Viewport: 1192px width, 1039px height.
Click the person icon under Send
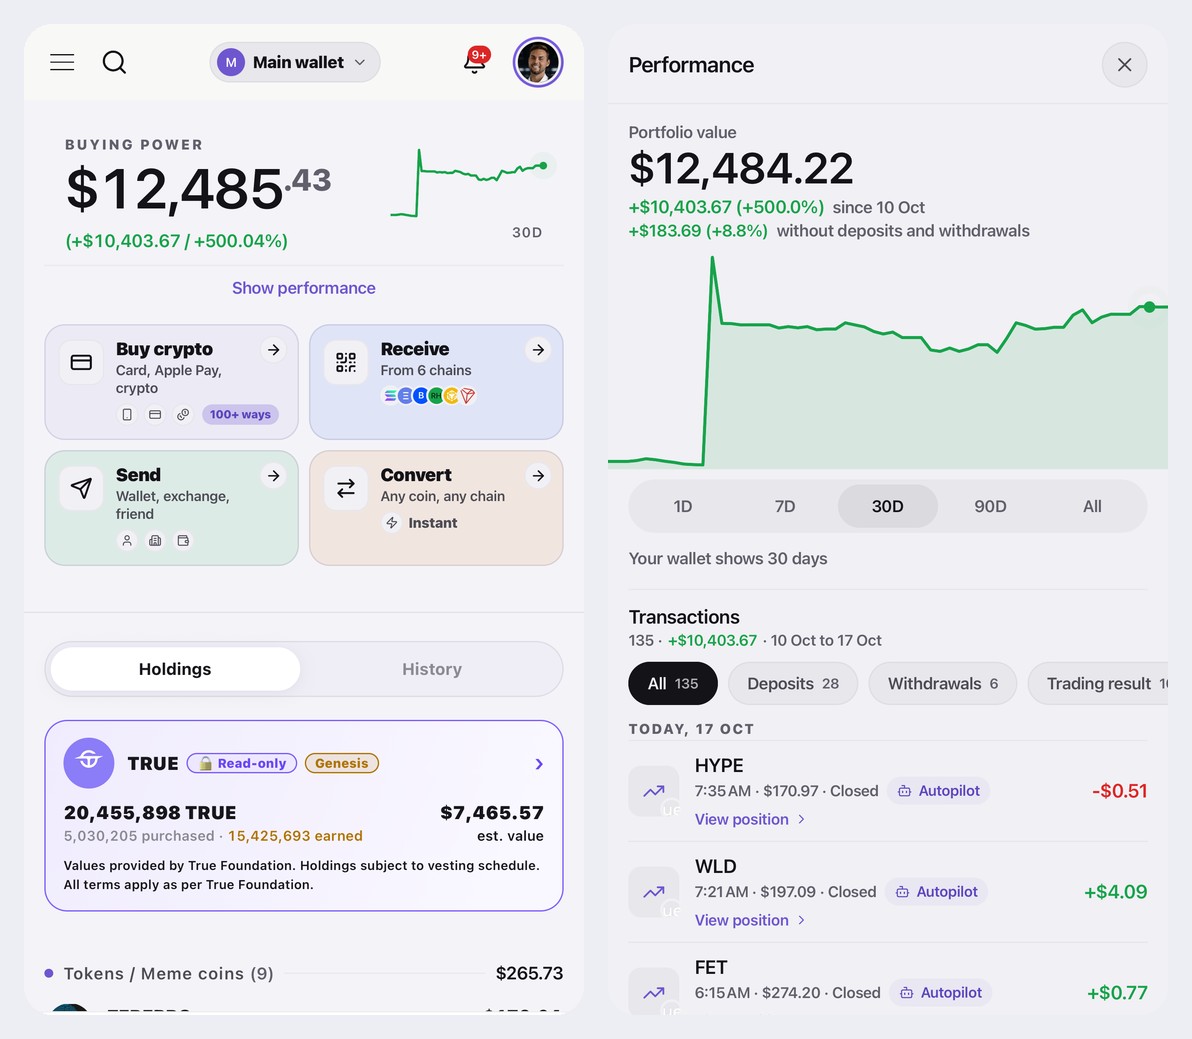pos(127,540)
